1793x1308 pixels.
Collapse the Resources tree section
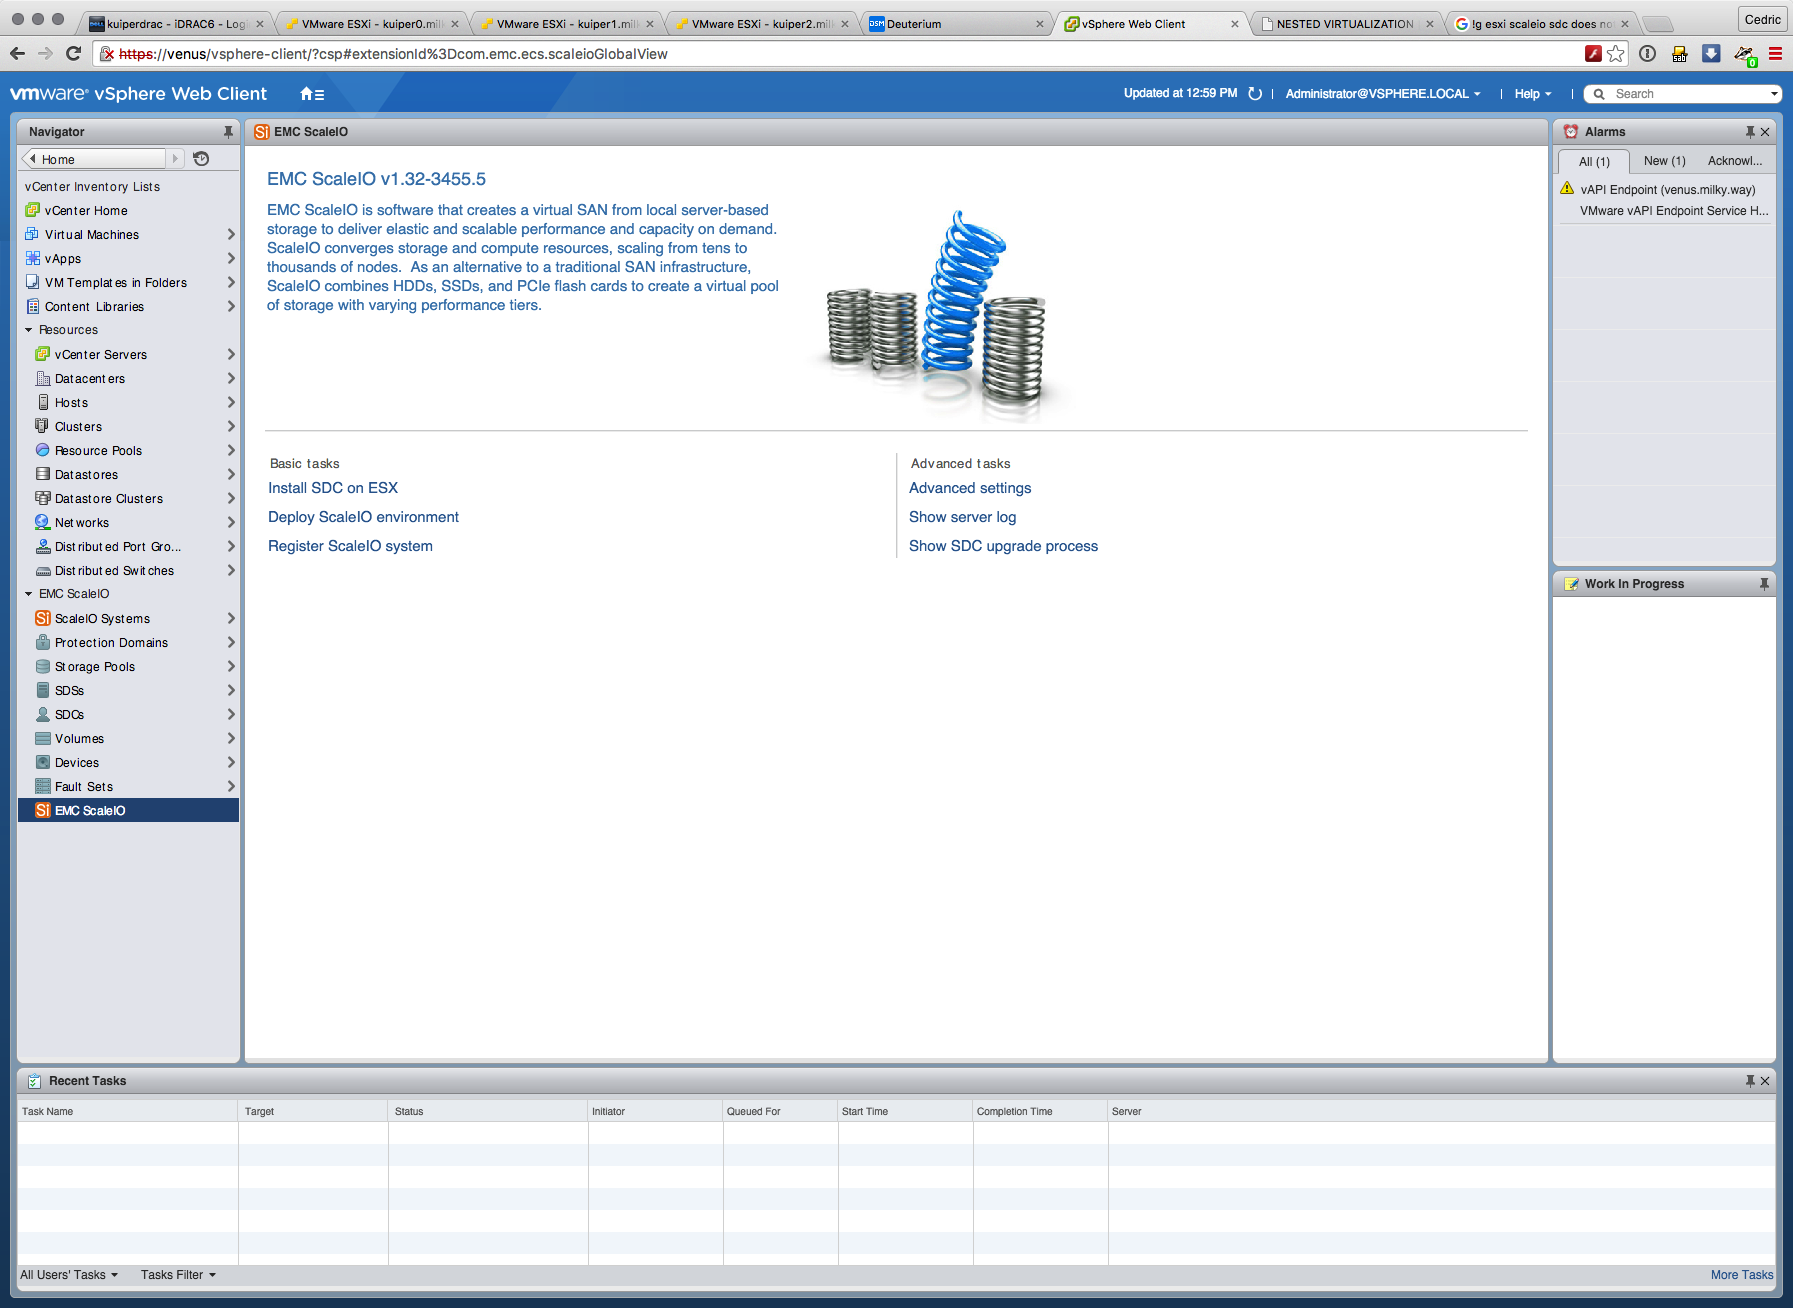29,330
